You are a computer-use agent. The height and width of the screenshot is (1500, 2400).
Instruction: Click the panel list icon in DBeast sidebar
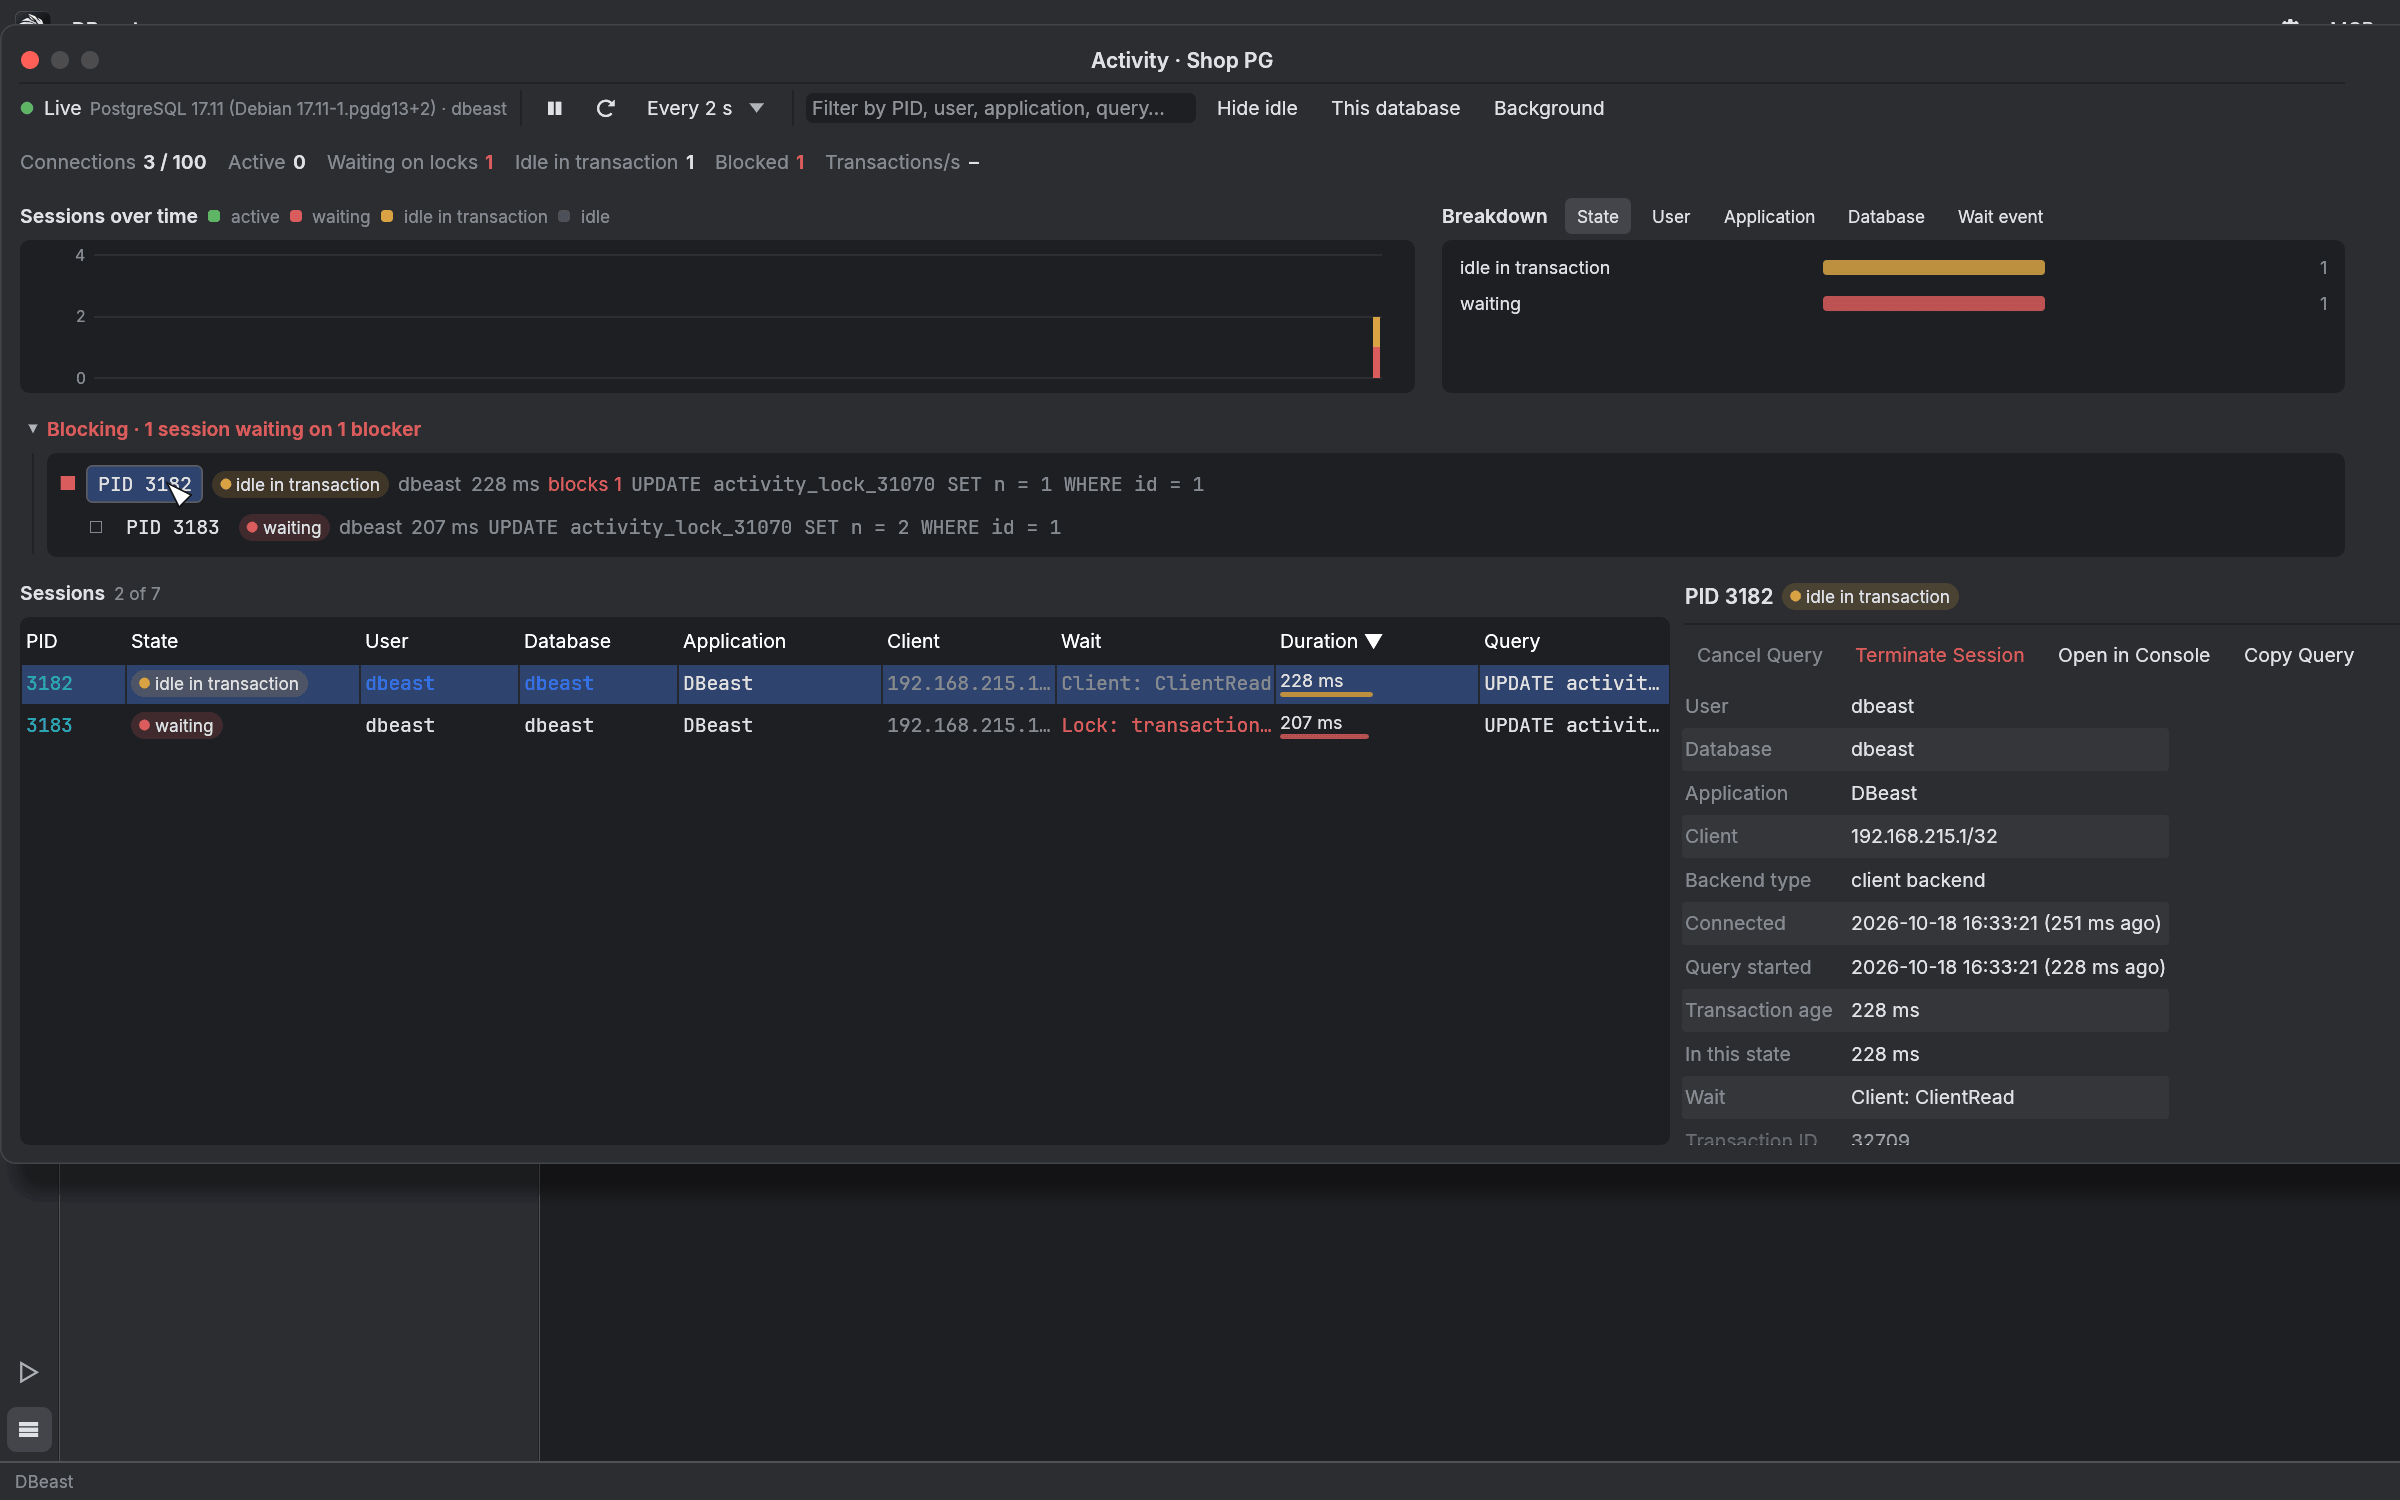[x=29, y=1429]
